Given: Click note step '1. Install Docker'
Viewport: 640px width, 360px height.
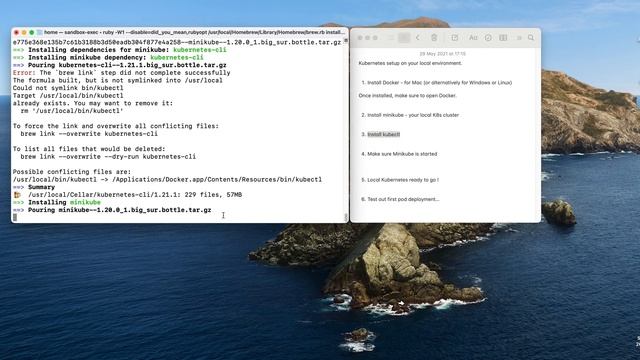Looking at the screenshot, I should tap(437, 82).
